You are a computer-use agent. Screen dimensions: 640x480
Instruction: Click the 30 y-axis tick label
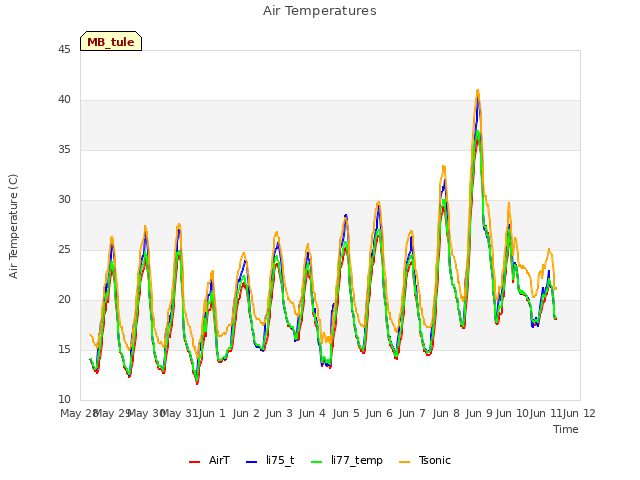64,200
